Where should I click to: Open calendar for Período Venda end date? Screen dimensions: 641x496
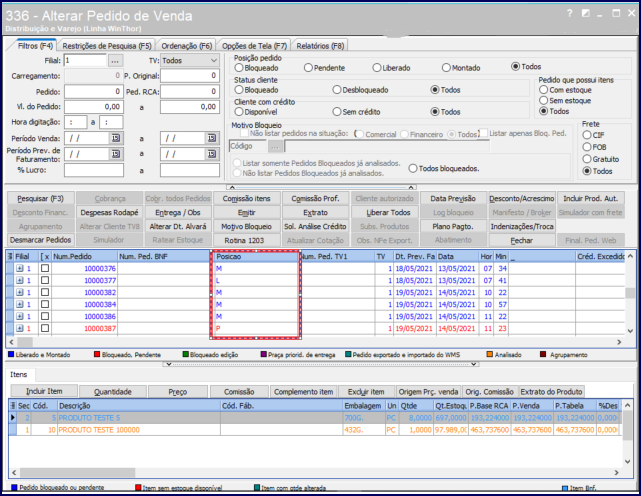coord(211,138)
